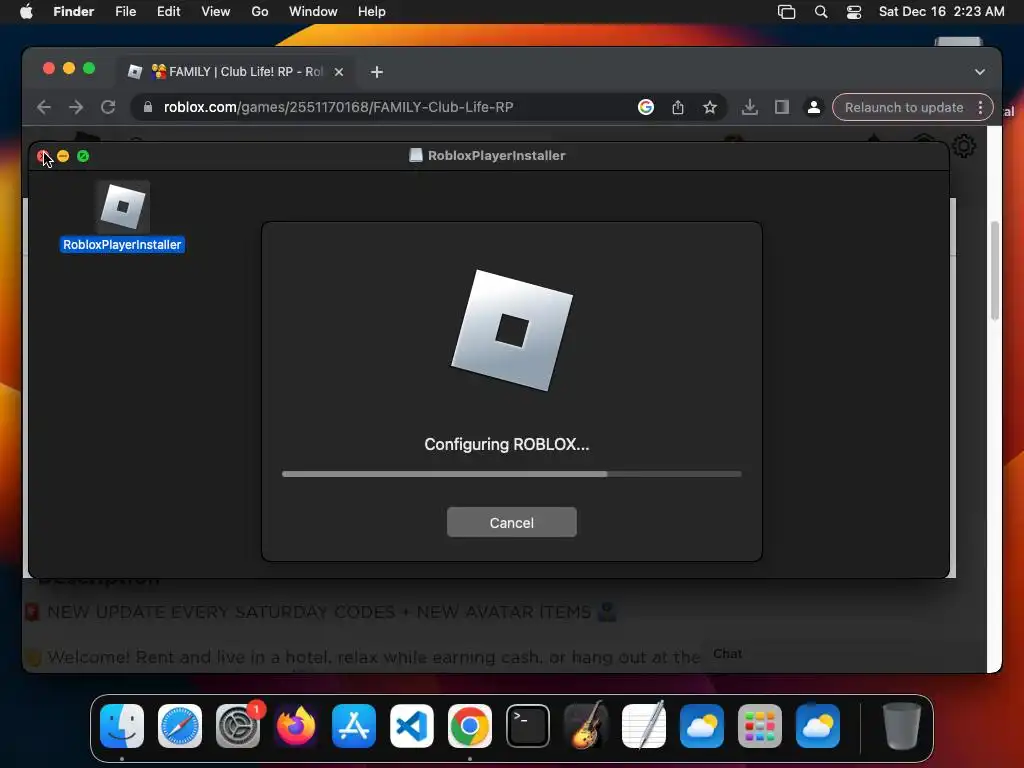
Task: Reload the Roblox page
Action: 108,107
